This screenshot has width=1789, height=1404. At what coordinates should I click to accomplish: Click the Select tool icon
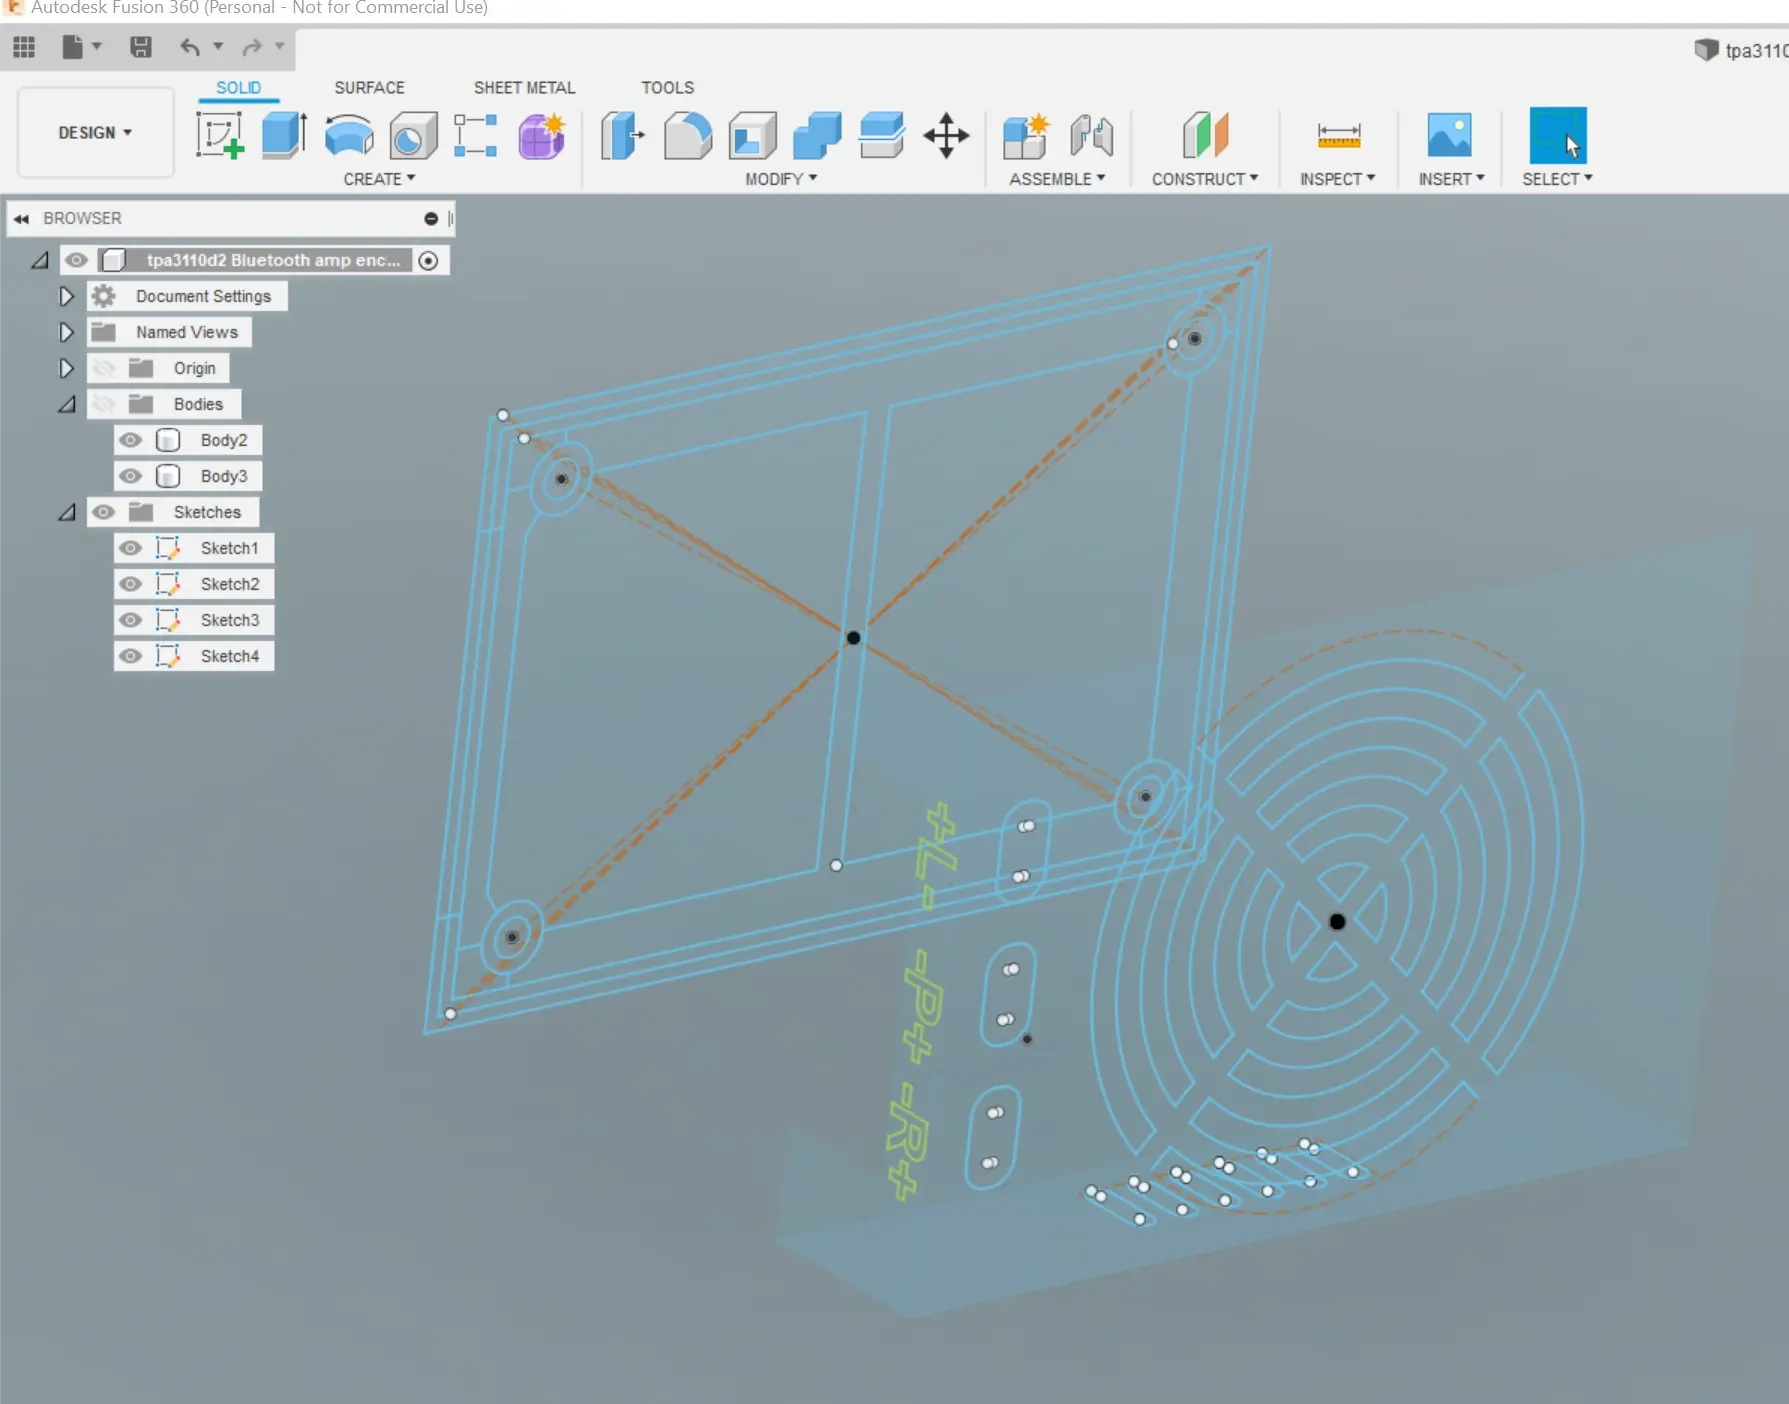(x=1558, y=135)
